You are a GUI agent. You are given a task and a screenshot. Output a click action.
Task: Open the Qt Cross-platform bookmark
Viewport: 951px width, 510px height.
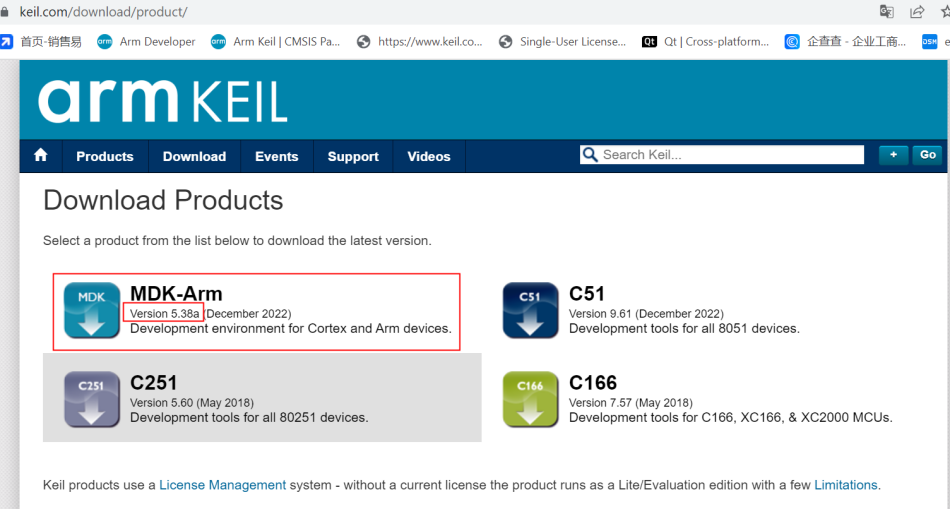706,42
